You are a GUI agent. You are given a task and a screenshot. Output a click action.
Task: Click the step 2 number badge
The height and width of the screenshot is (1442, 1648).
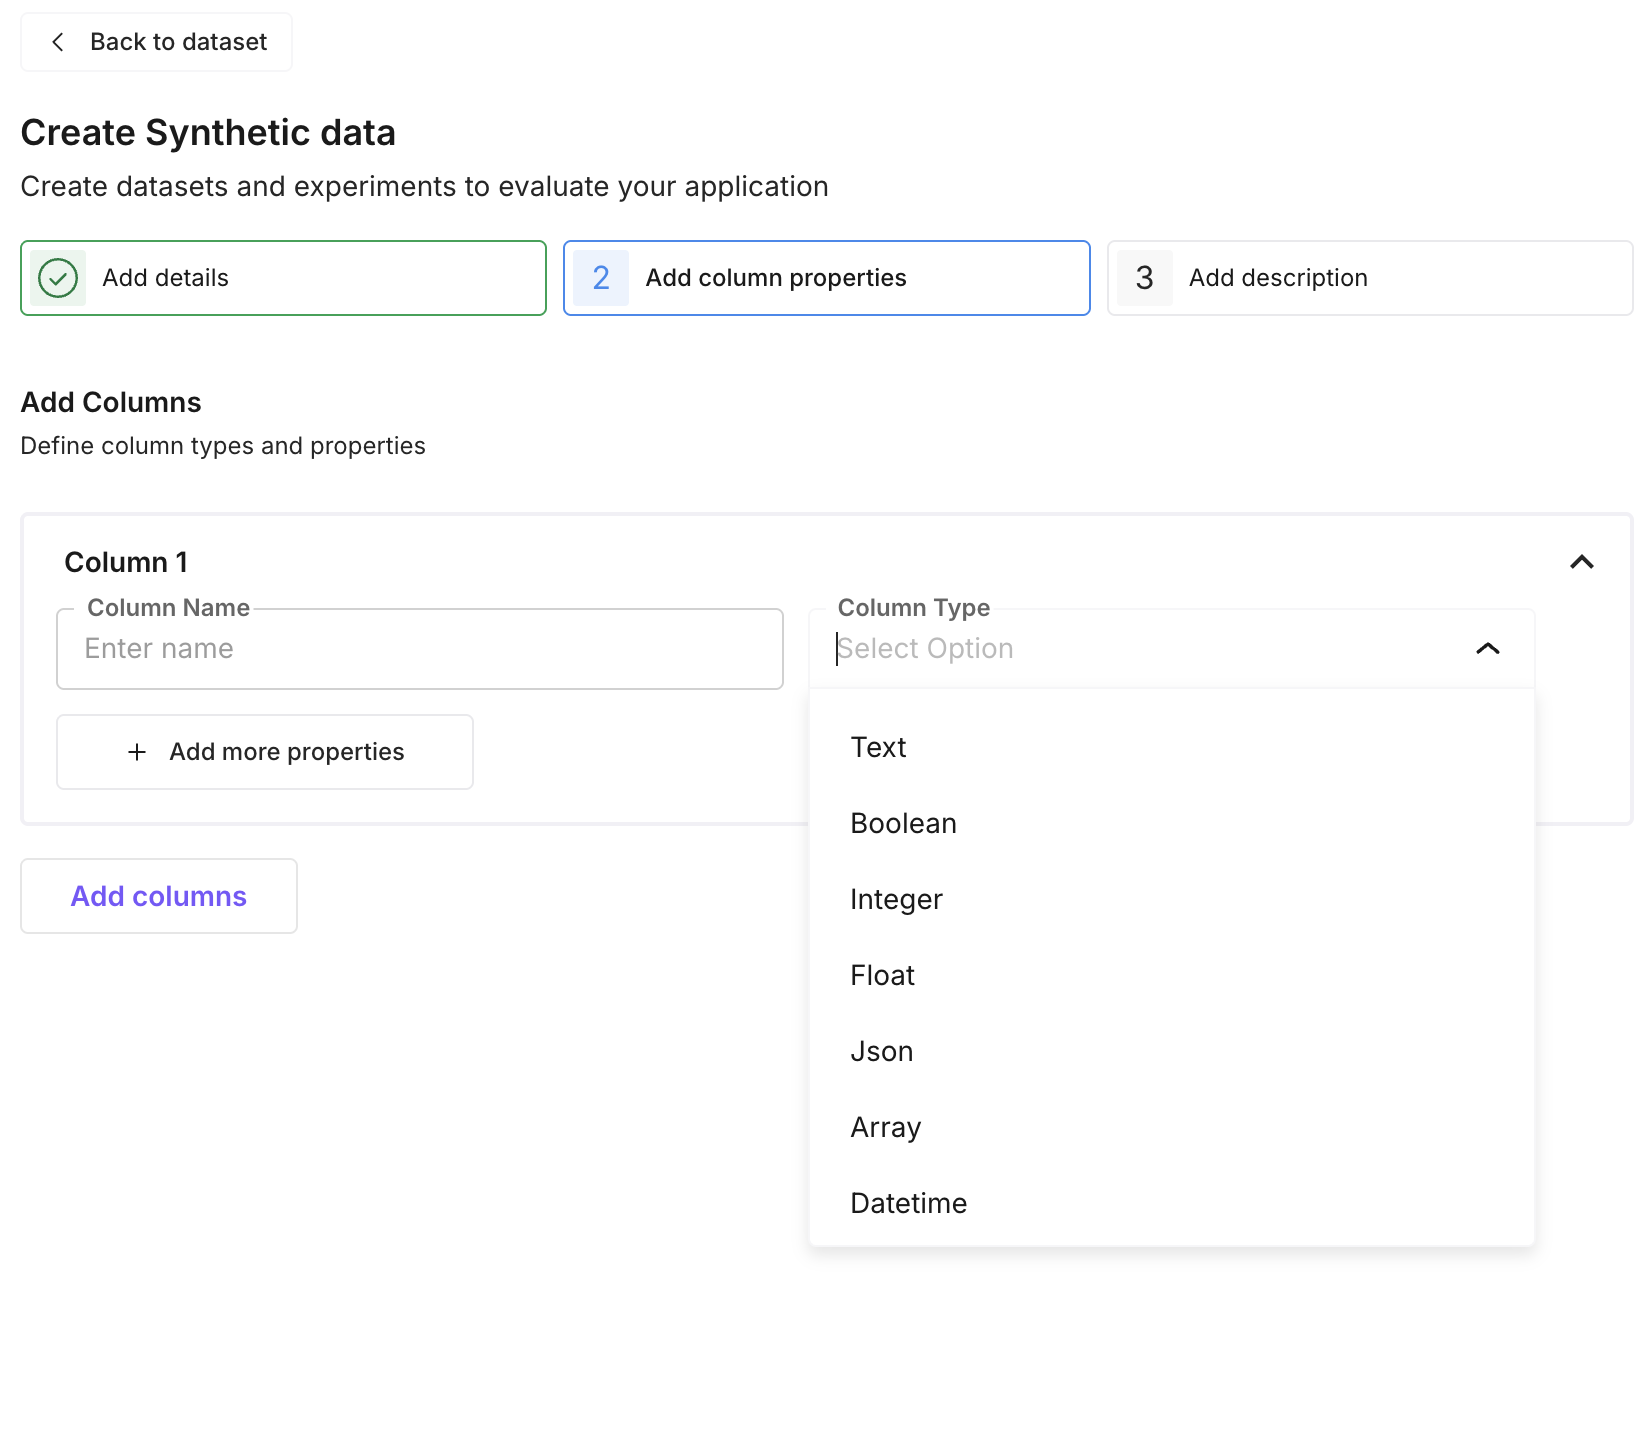(601, 278)
